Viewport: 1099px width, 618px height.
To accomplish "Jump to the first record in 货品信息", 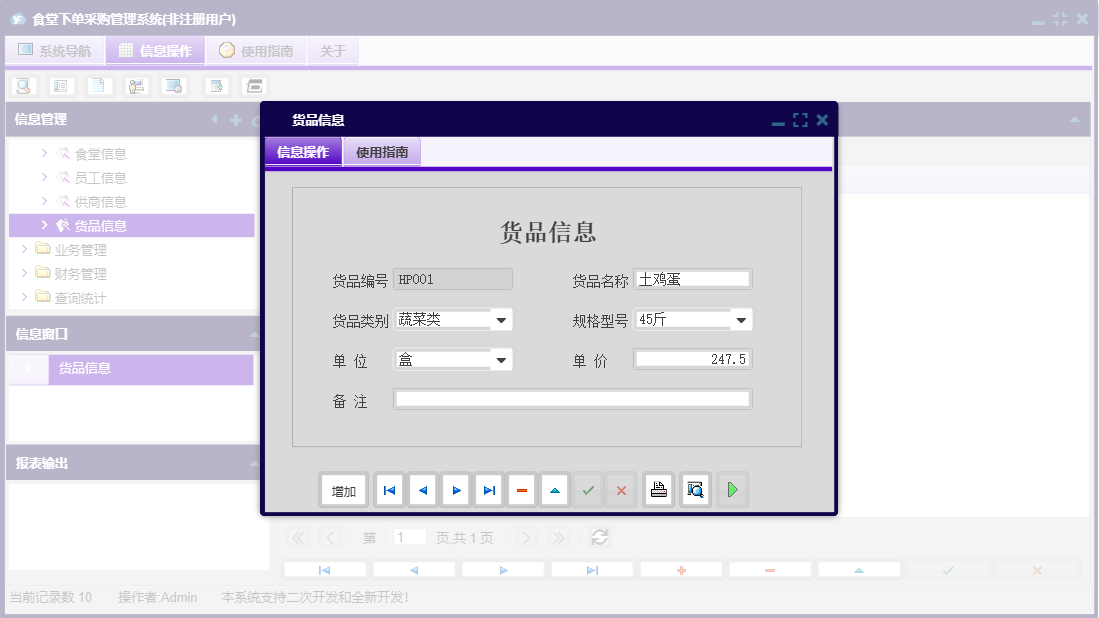I will pyautogui.click(x=389, y=489).
